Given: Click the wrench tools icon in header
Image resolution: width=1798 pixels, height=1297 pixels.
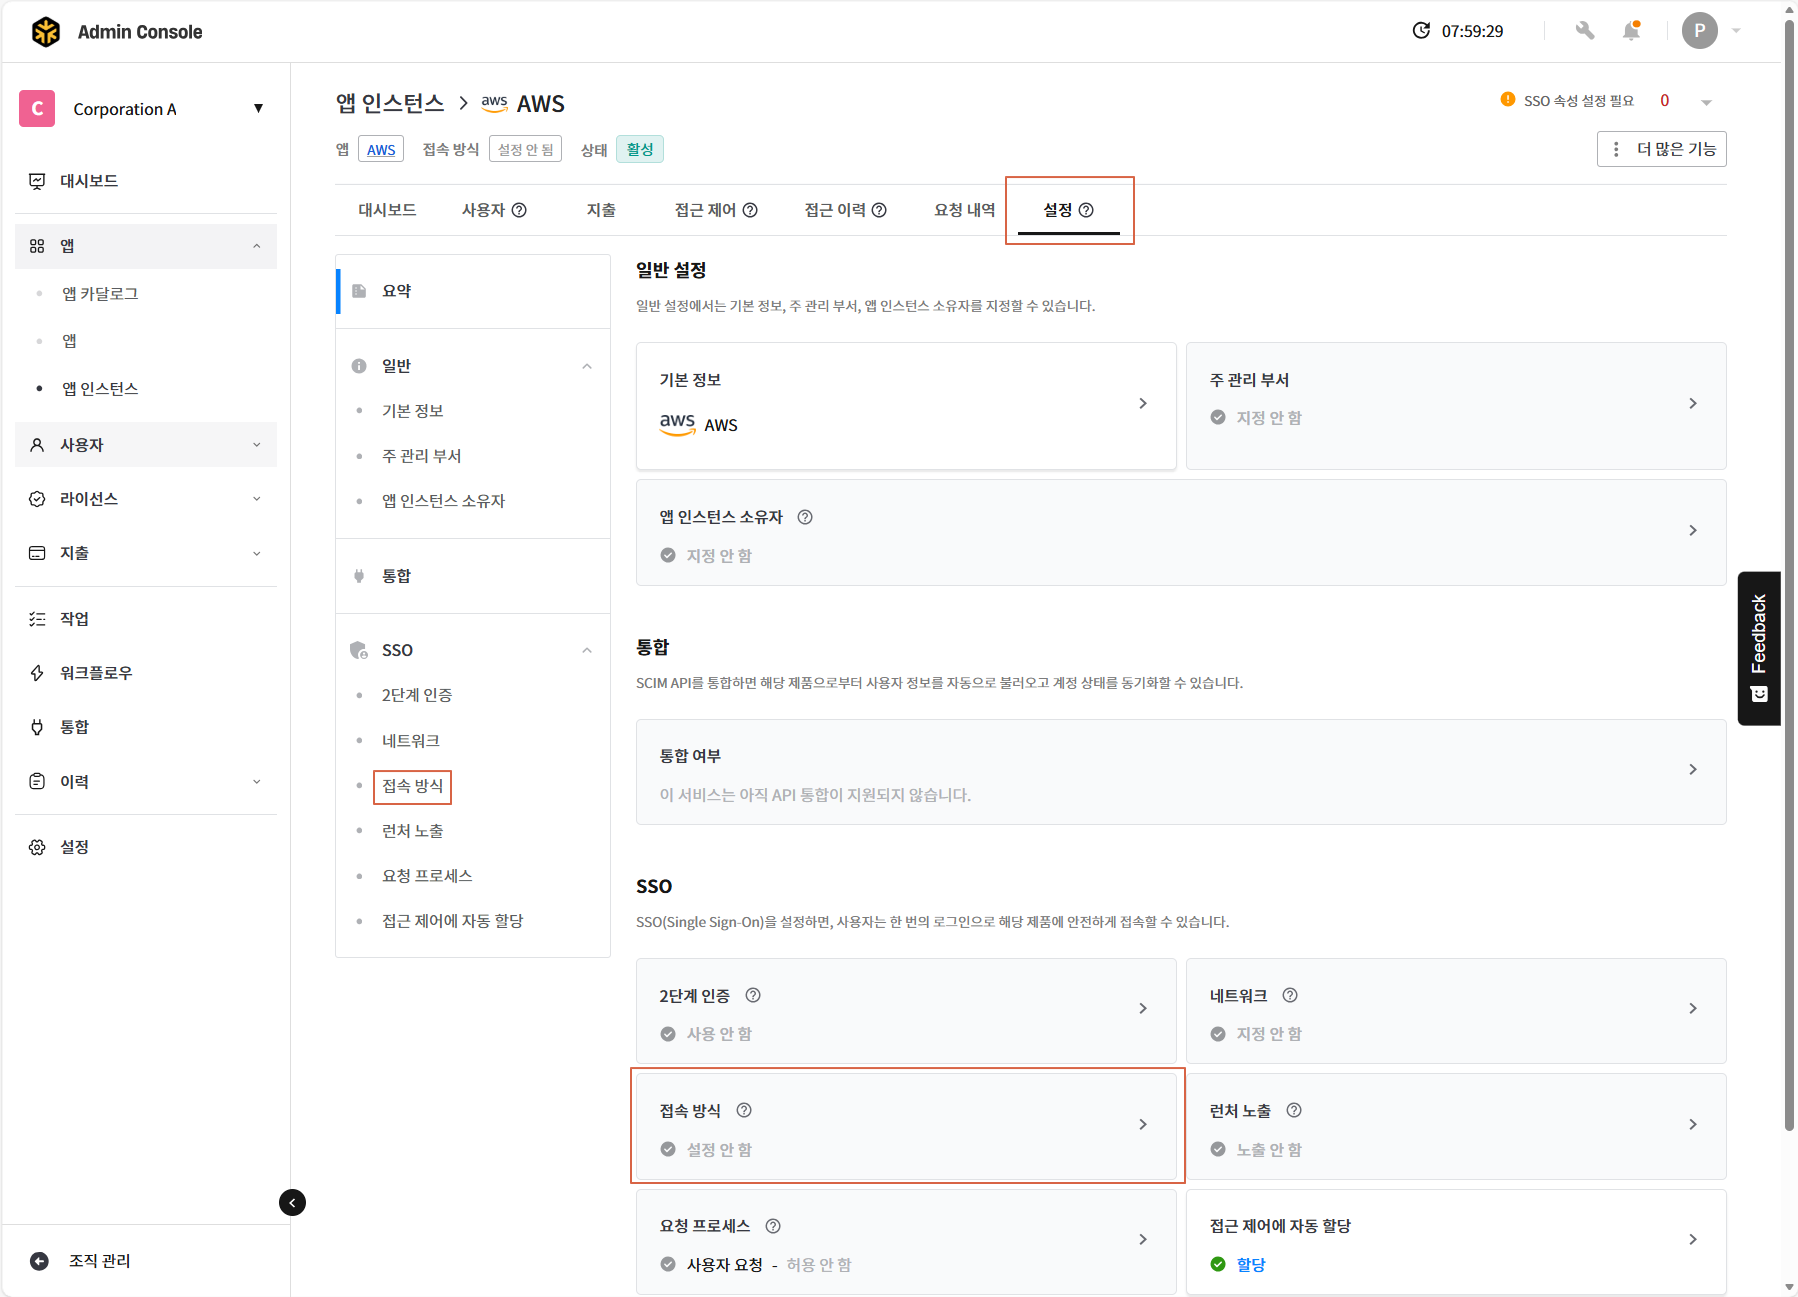Looking at the screenshot, I should (1584, 31).
